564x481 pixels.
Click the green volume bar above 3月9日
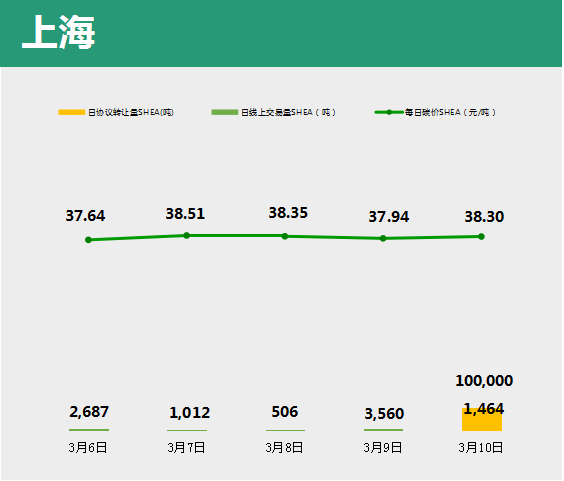click(x=383, y=430)
